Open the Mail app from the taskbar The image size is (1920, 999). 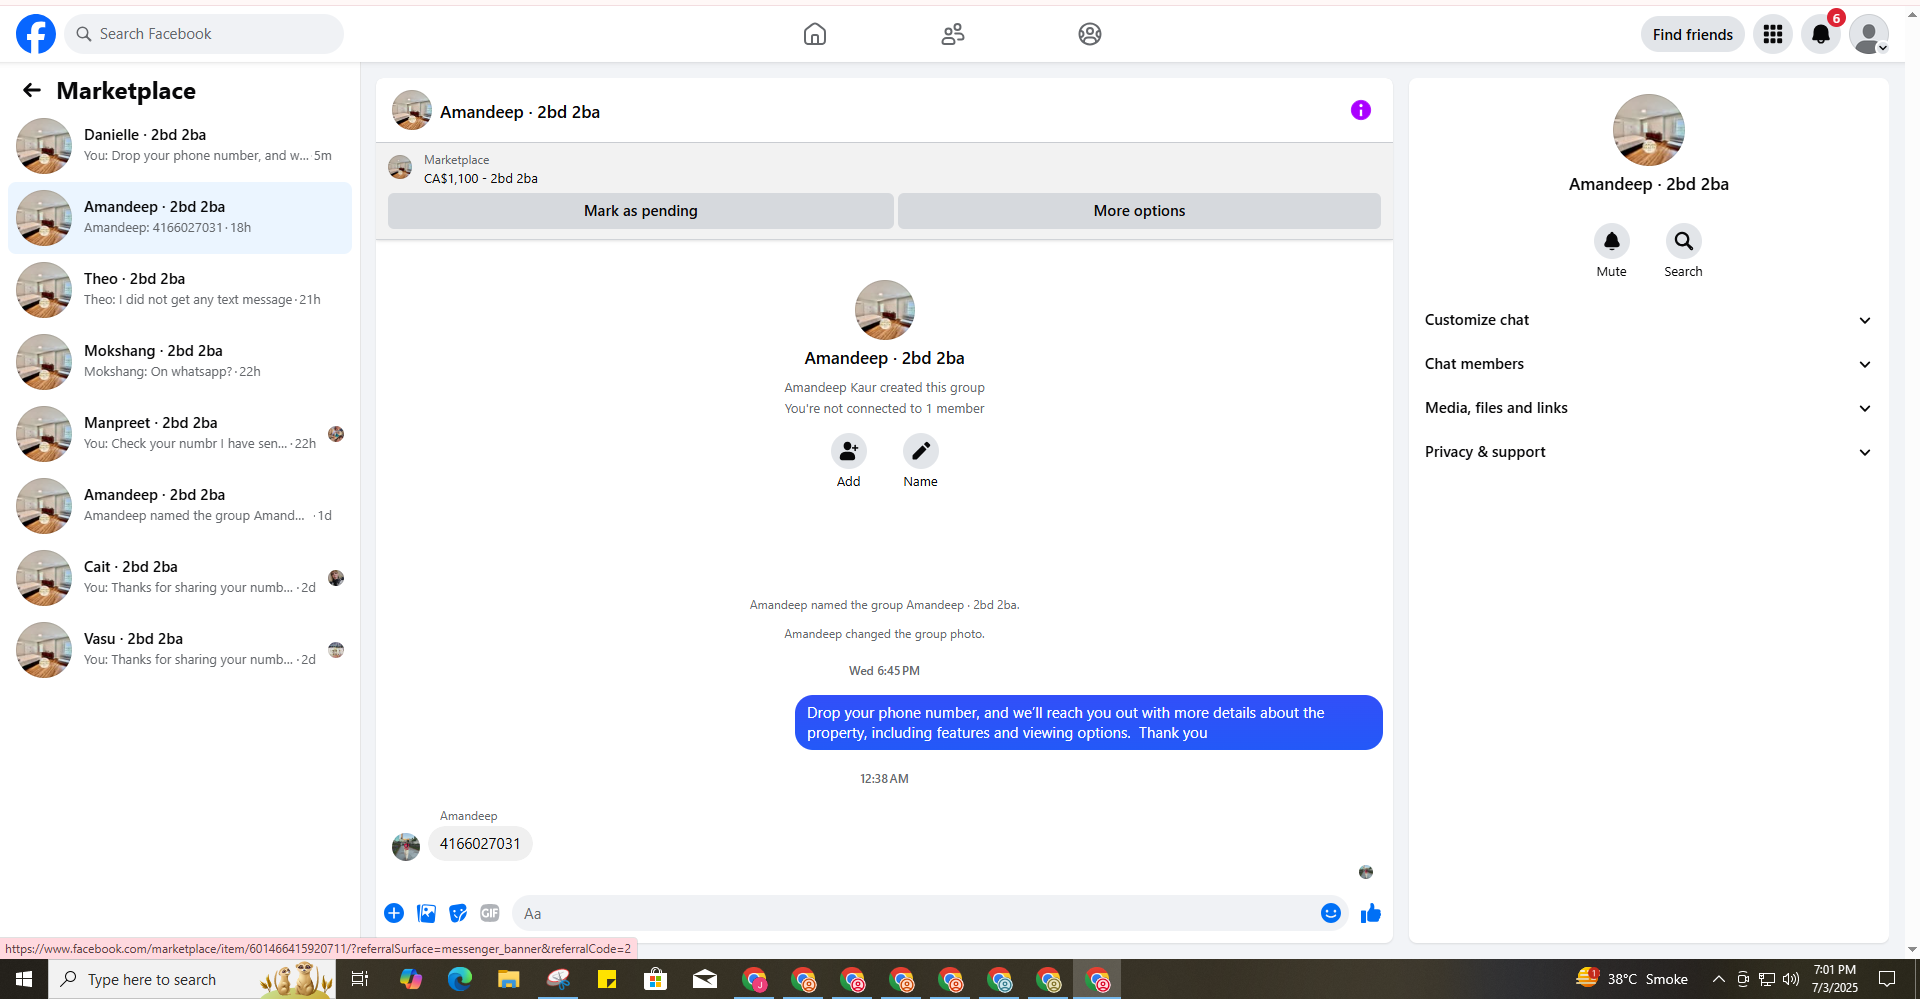coord(705,979)
